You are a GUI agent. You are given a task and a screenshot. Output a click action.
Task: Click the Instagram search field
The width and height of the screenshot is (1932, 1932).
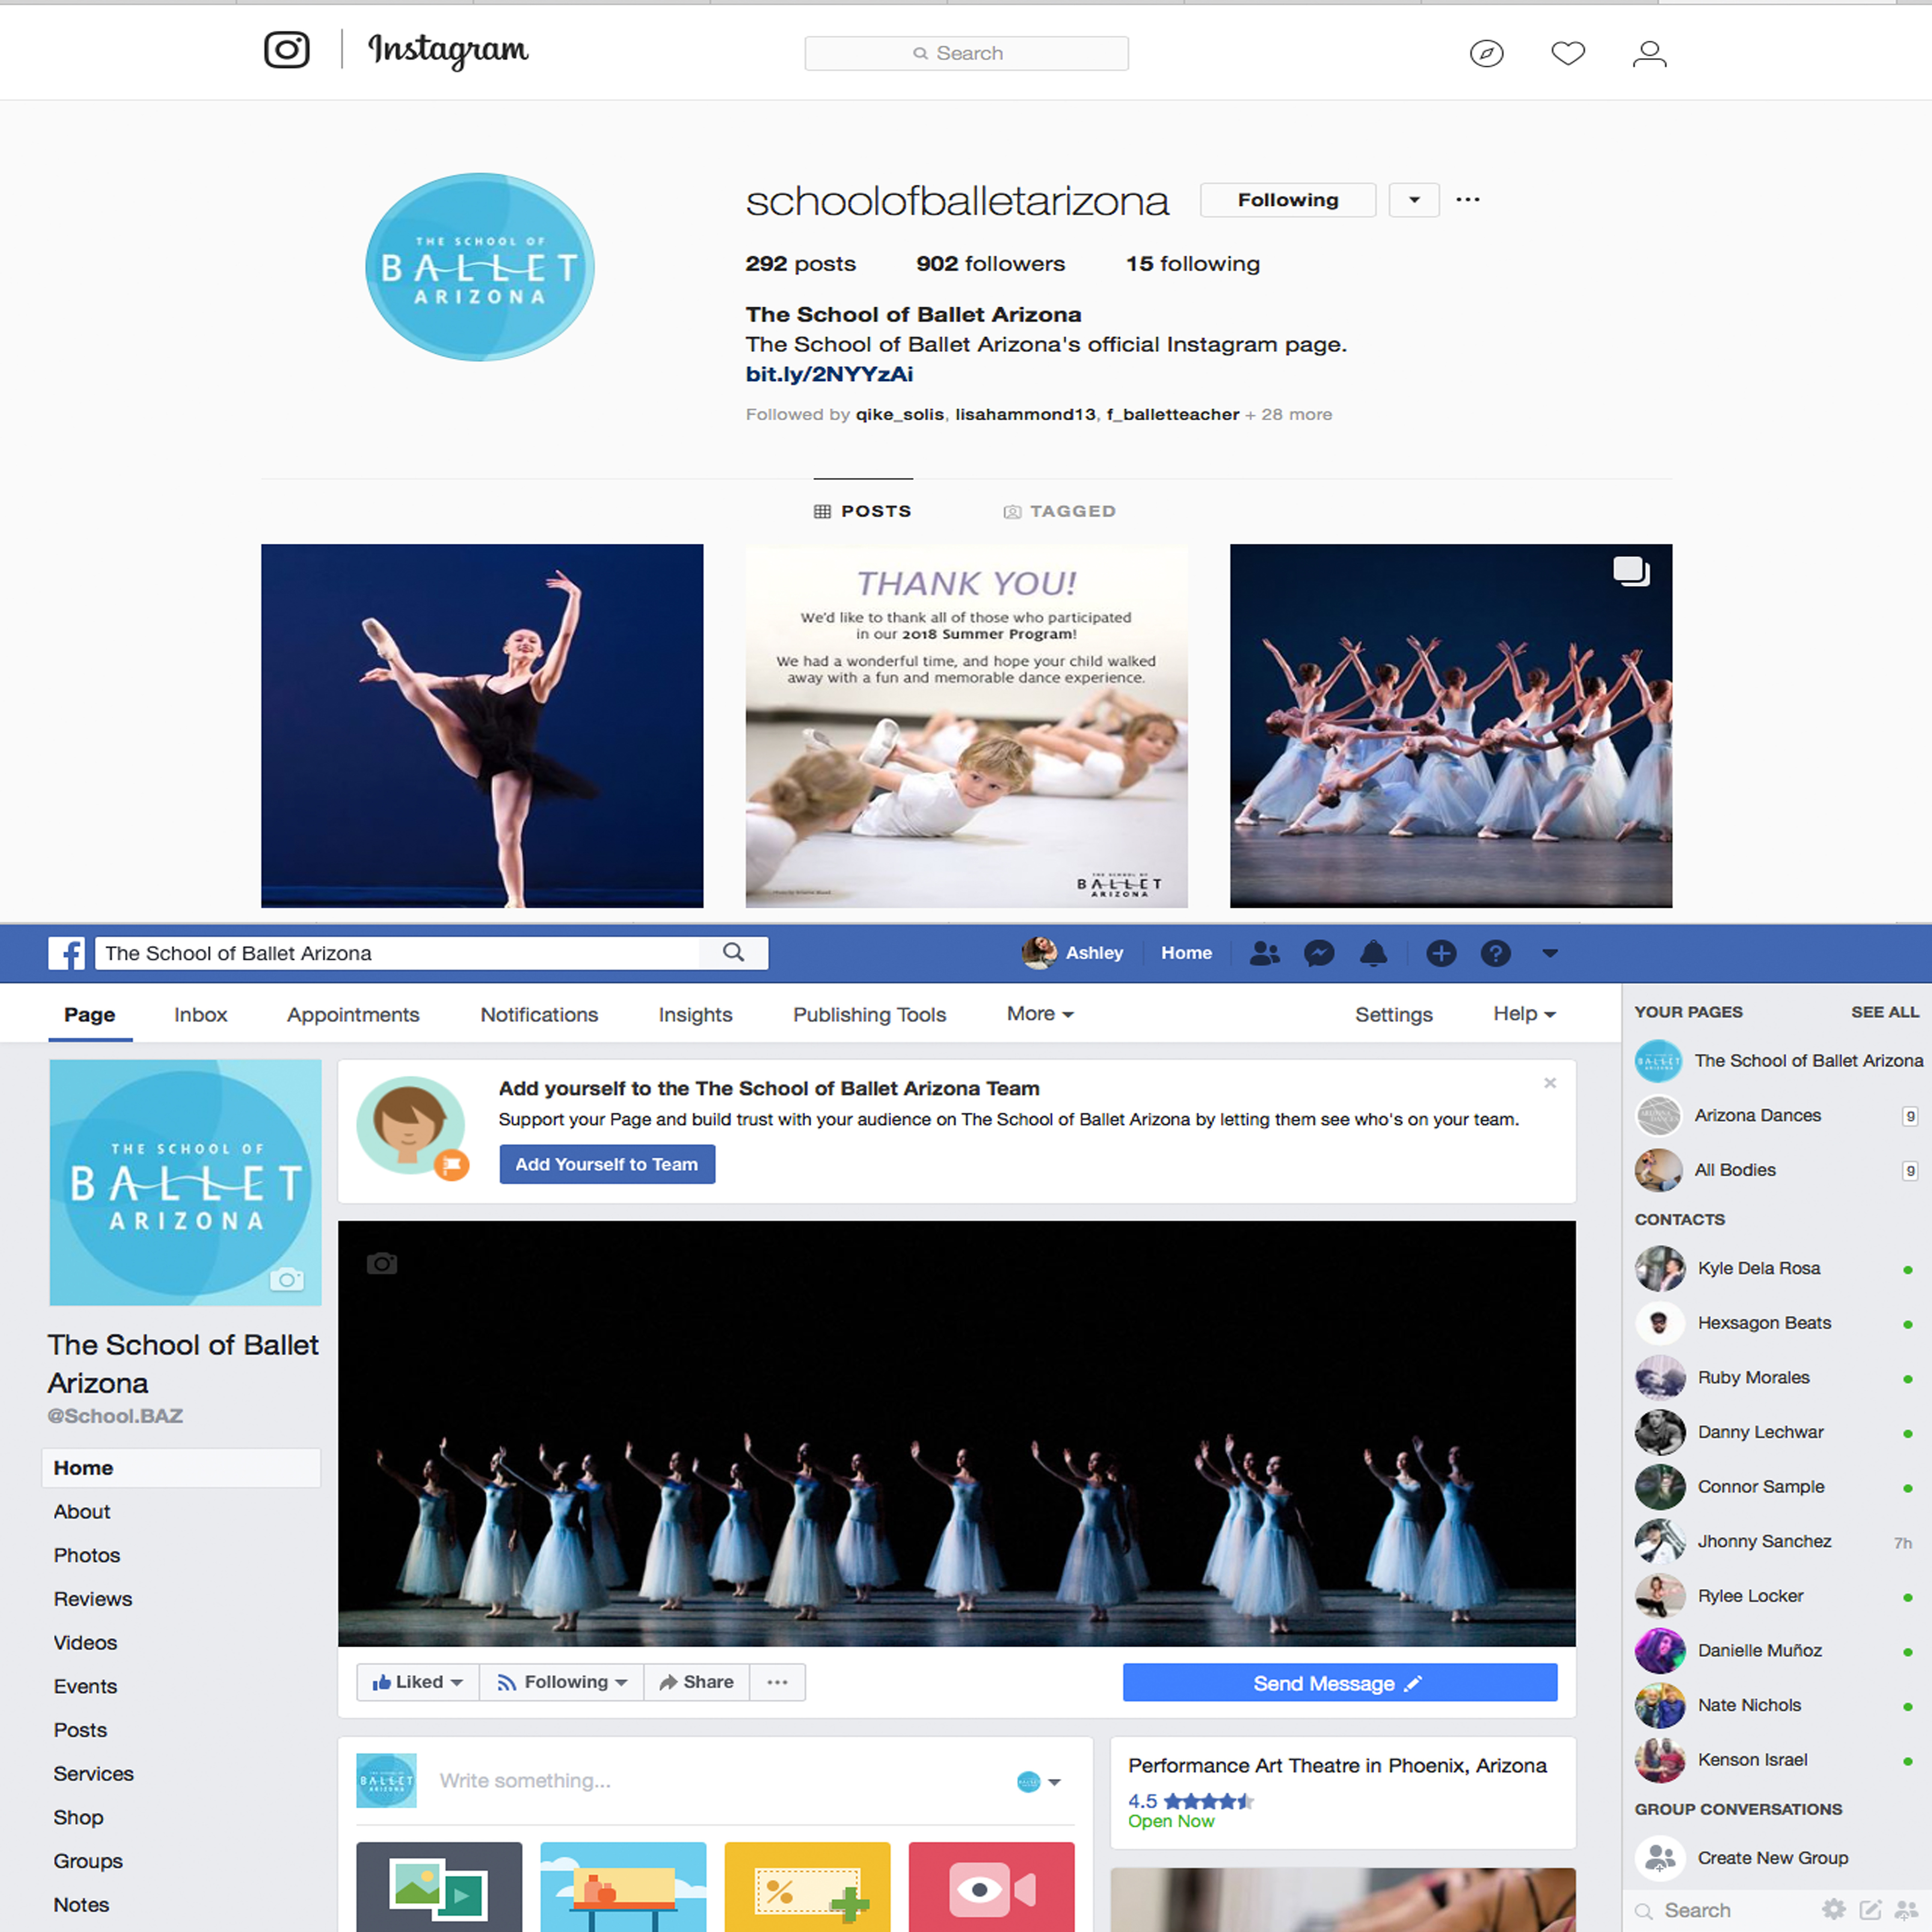[966, 53]
